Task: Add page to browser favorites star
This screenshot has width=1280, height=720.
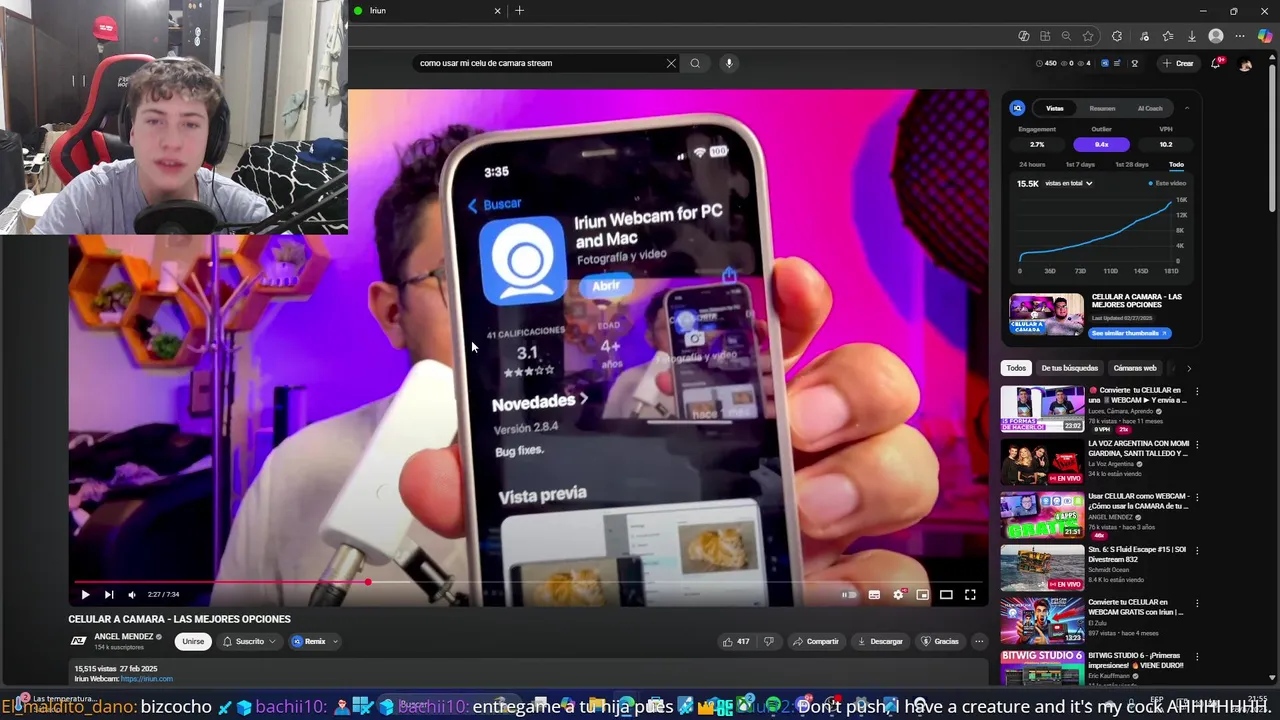Action: pyautogui.click(x=1088, y=36)
